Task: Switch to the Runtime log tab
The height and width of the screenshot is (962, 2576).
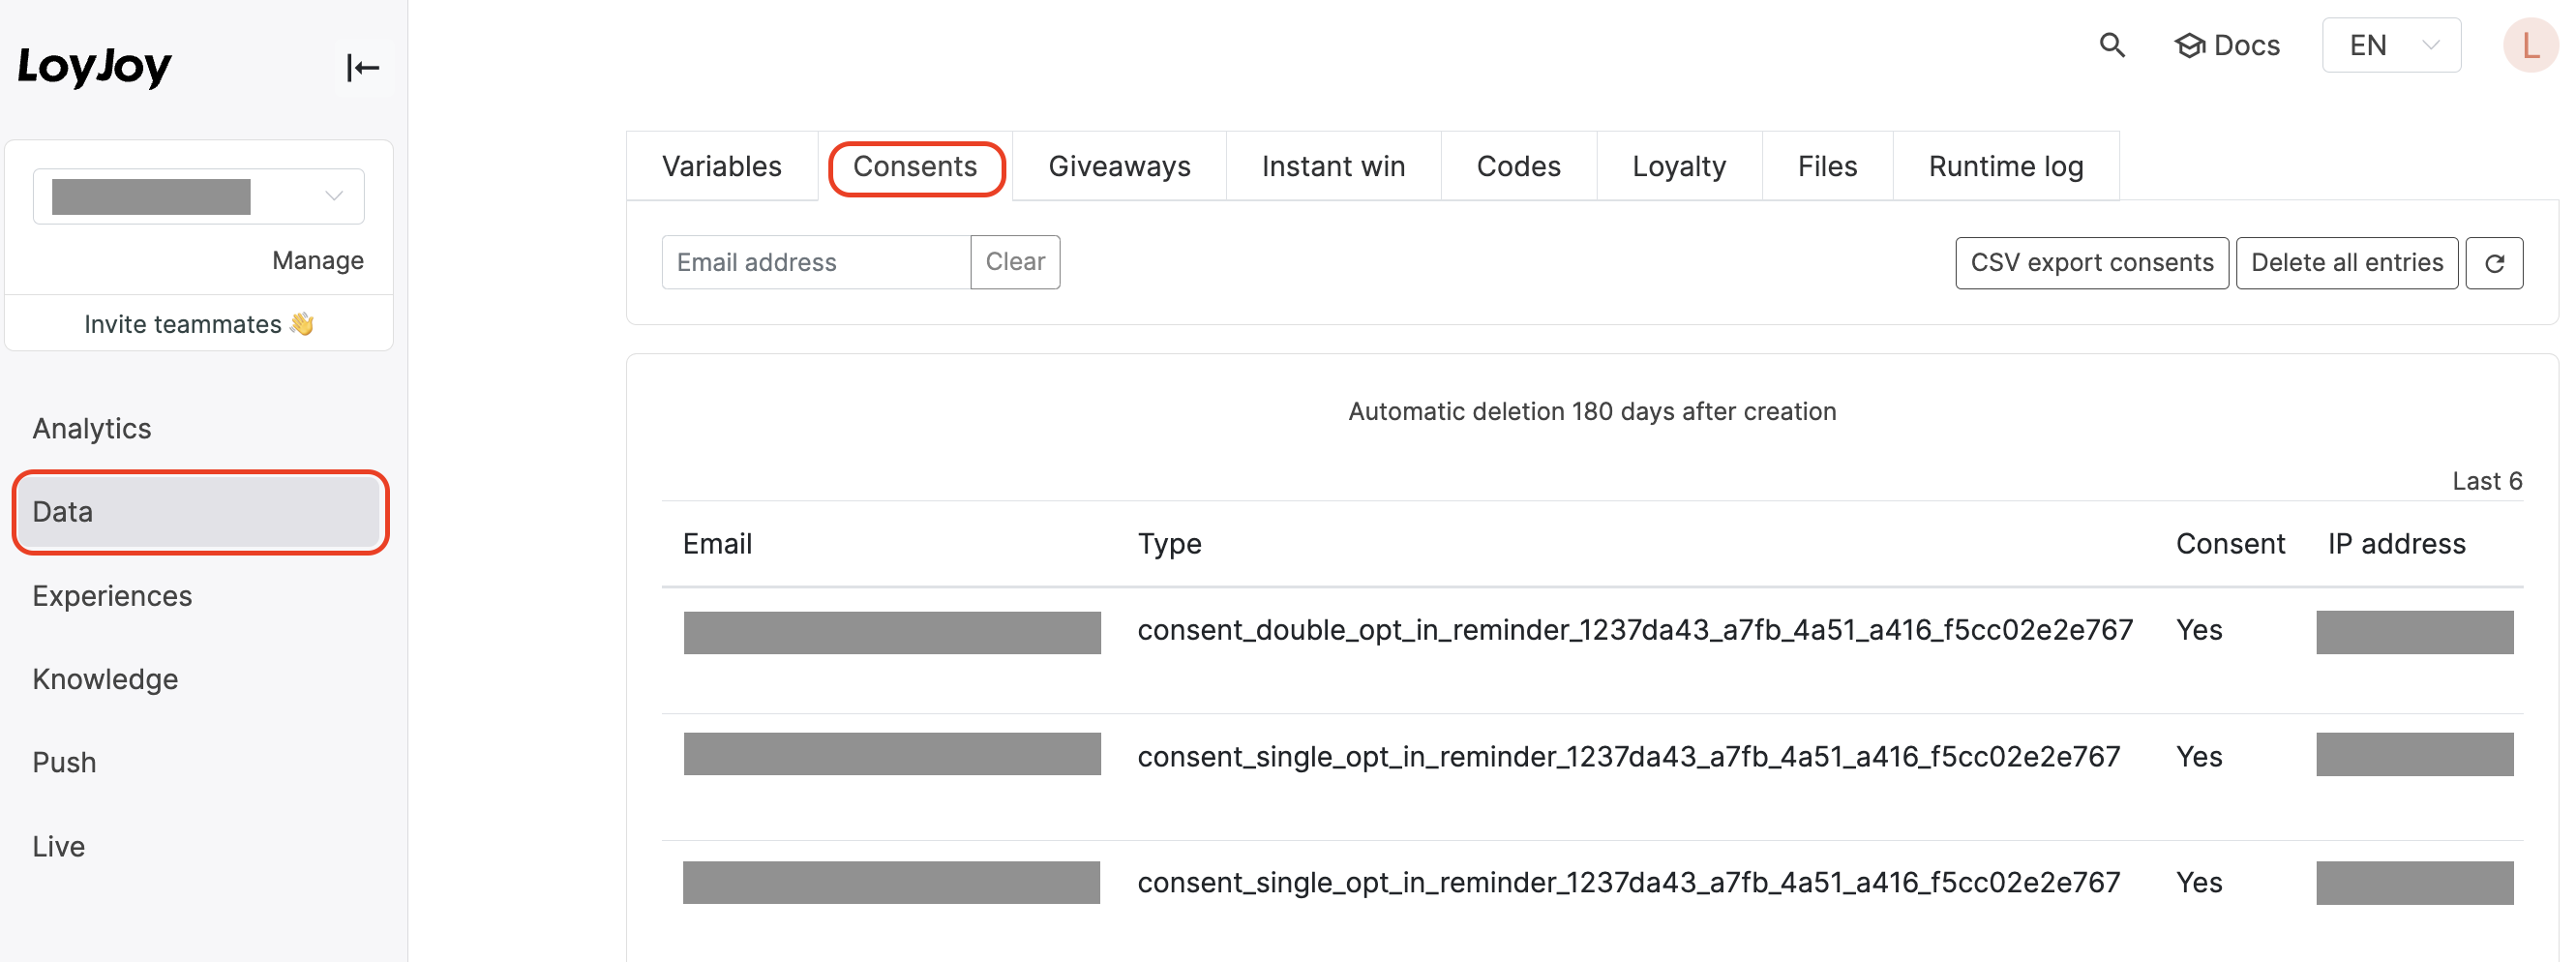Action: point(2006,166)
